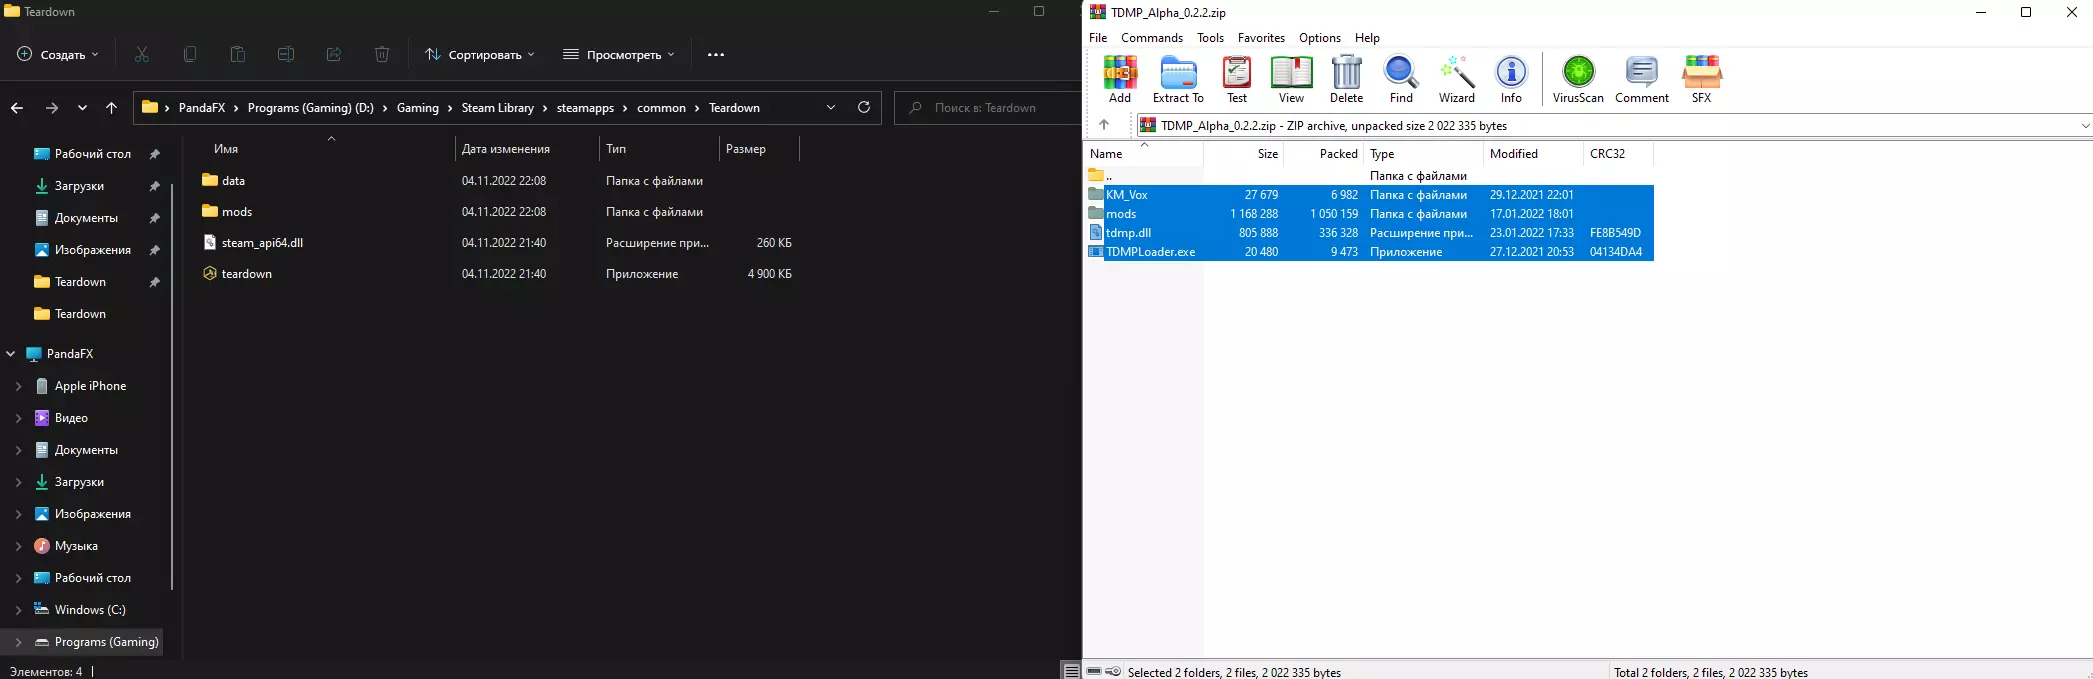Click Steam Library in the breadcrumb path
The height and width of the screenshot is (679, 2093).
pos(497,108)
